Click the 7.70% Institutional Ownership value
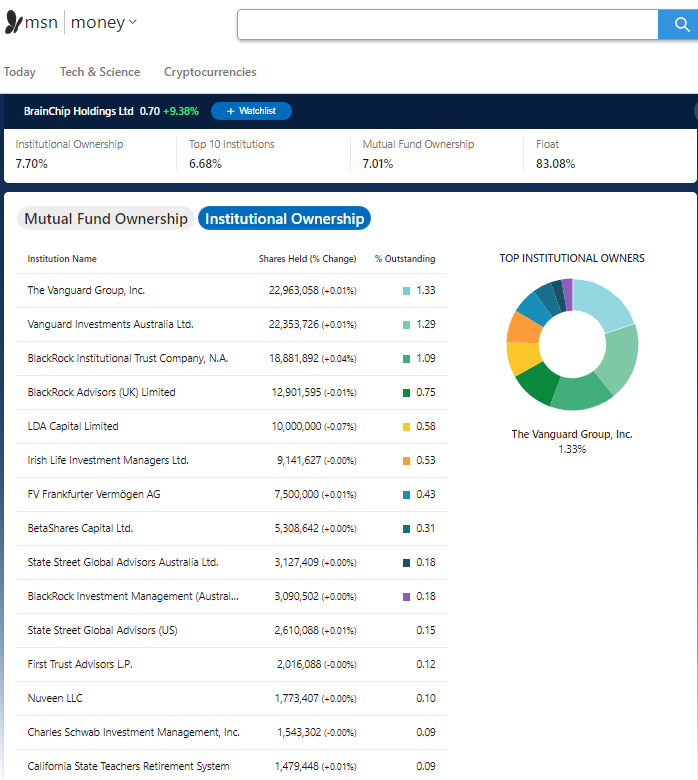This screenshot has height=780, width=698. 31,164
